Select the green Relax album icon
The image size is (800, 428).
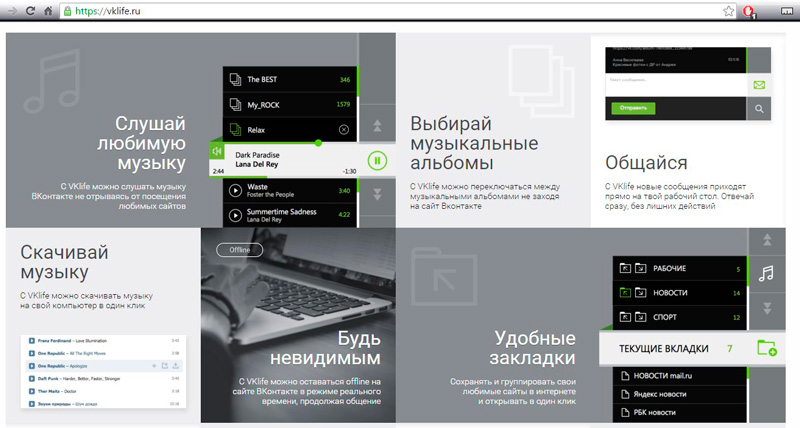(x=235, y=130)
